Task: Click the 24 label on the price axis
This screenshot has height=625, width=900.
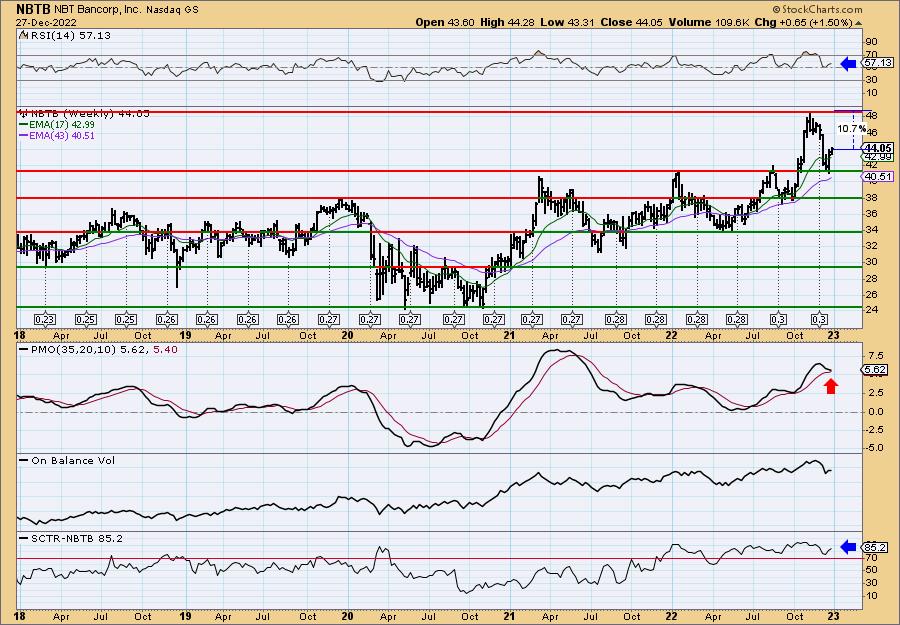Action: (x=871, y=310)
